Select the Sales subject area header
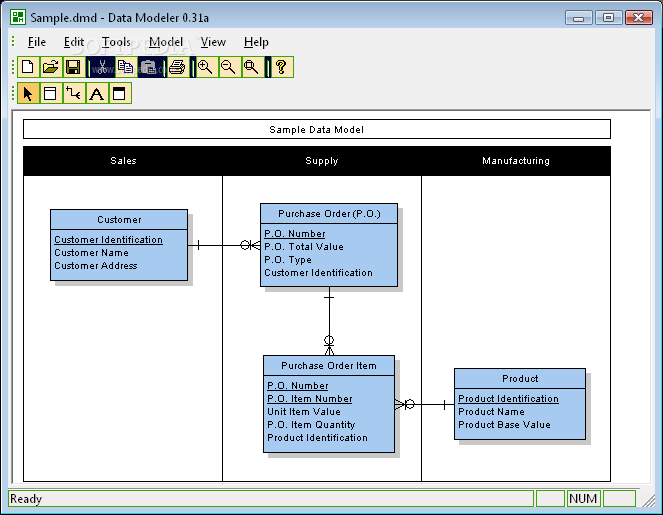This screenshot has height=515, width=663. [123, 161]
